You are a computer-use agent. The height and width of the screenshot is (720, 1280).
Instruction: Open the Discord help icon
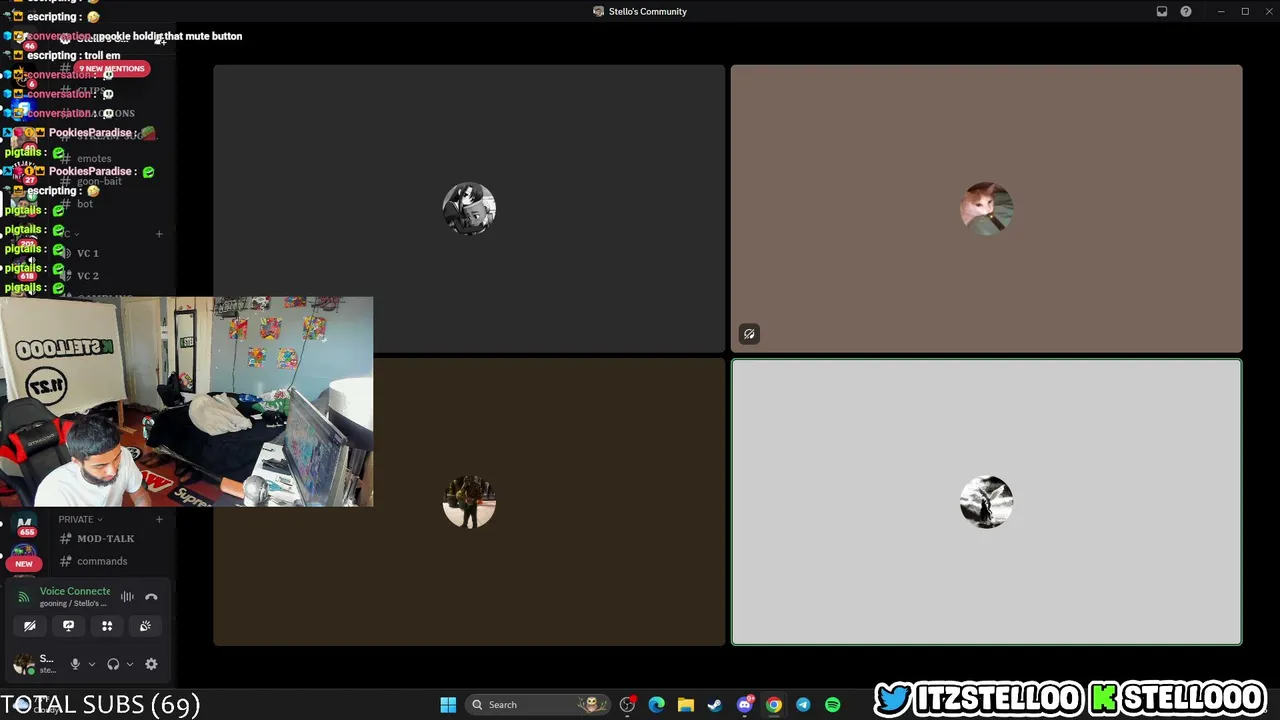tap(1186, 12)
